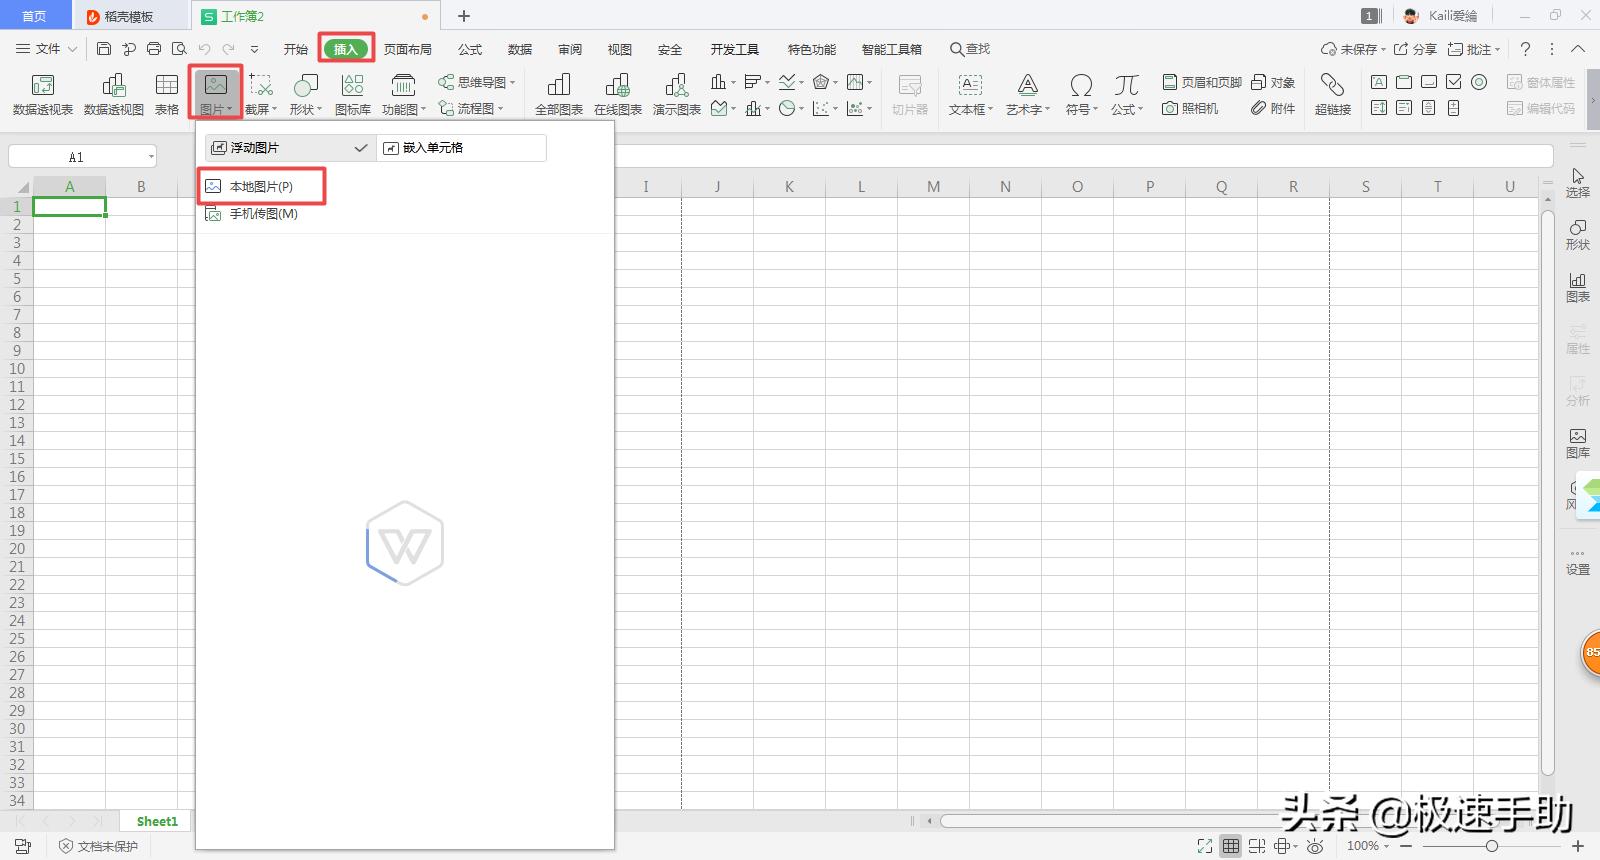Click 在线图表 online chart icon
Image resolution: width=1600 pixels, height=860 pixels.
(618, 94)
